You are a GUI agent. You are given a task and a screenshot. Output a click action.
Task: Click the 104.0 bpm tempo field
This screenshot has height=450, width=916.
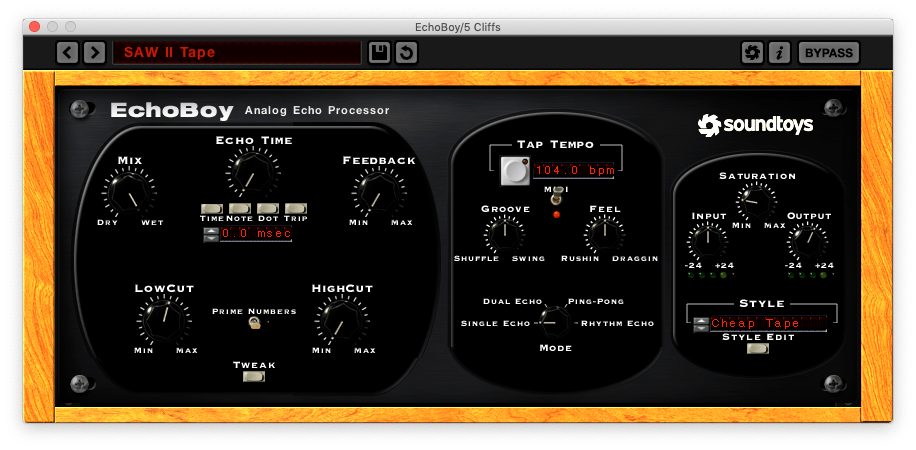(574, 171)
